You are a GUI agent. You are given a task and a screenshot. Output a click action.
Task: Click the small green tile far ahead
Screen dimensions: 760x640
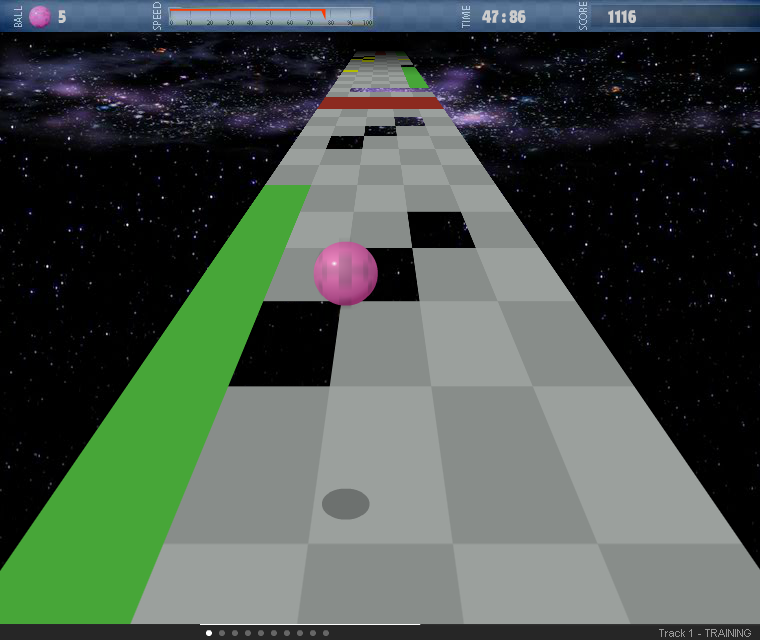tap(415, 78)
